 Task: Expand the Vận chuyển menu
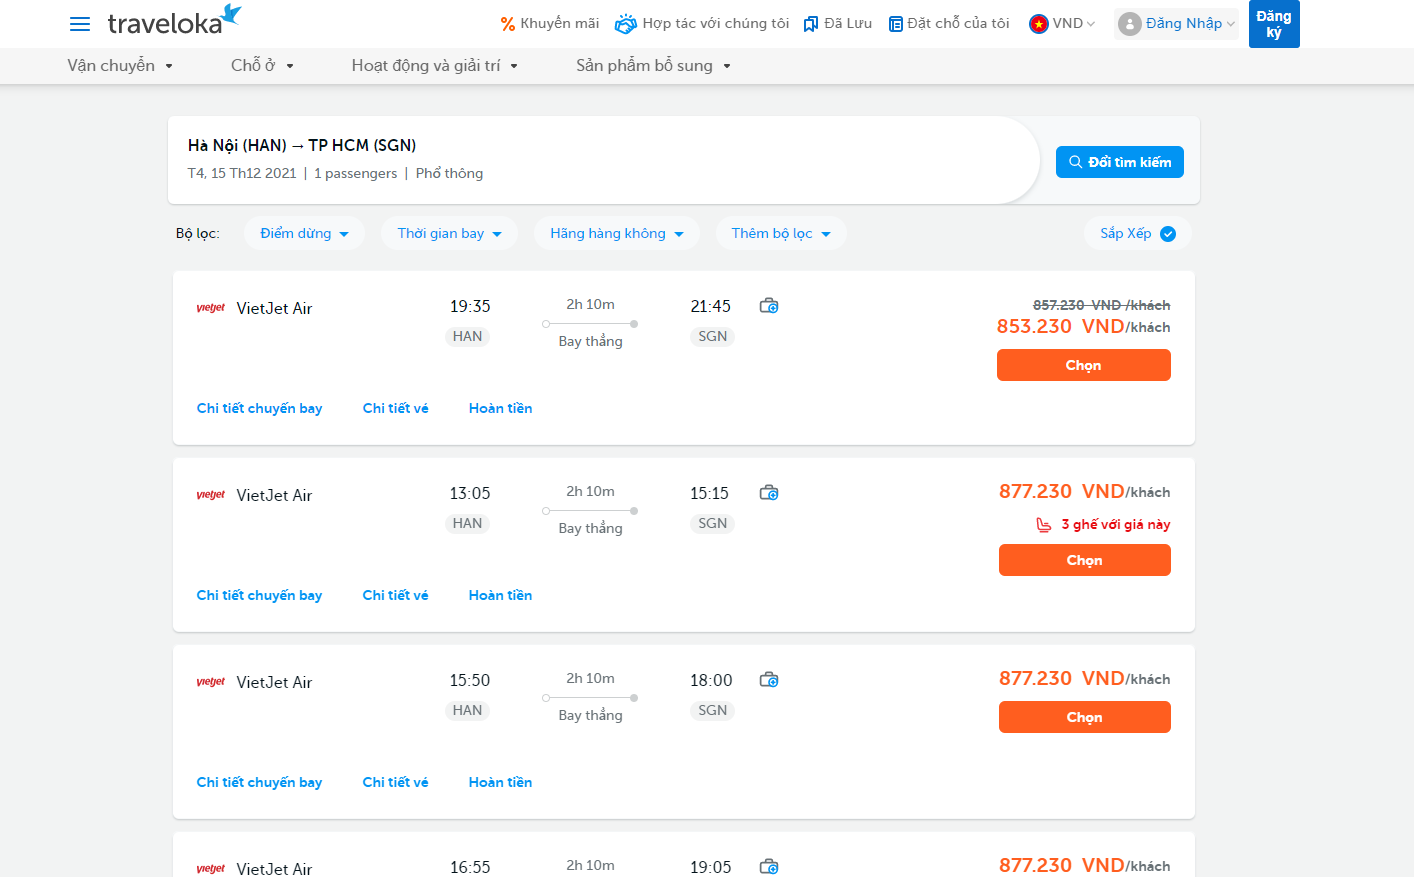point(120,66)
